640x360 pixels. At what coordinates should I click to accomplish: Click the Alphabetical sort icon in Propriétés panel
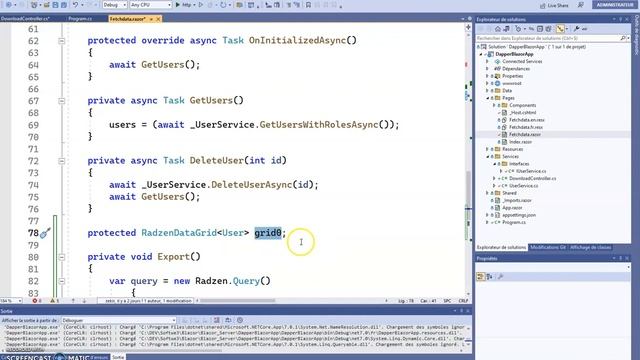[x=489, y=277]
